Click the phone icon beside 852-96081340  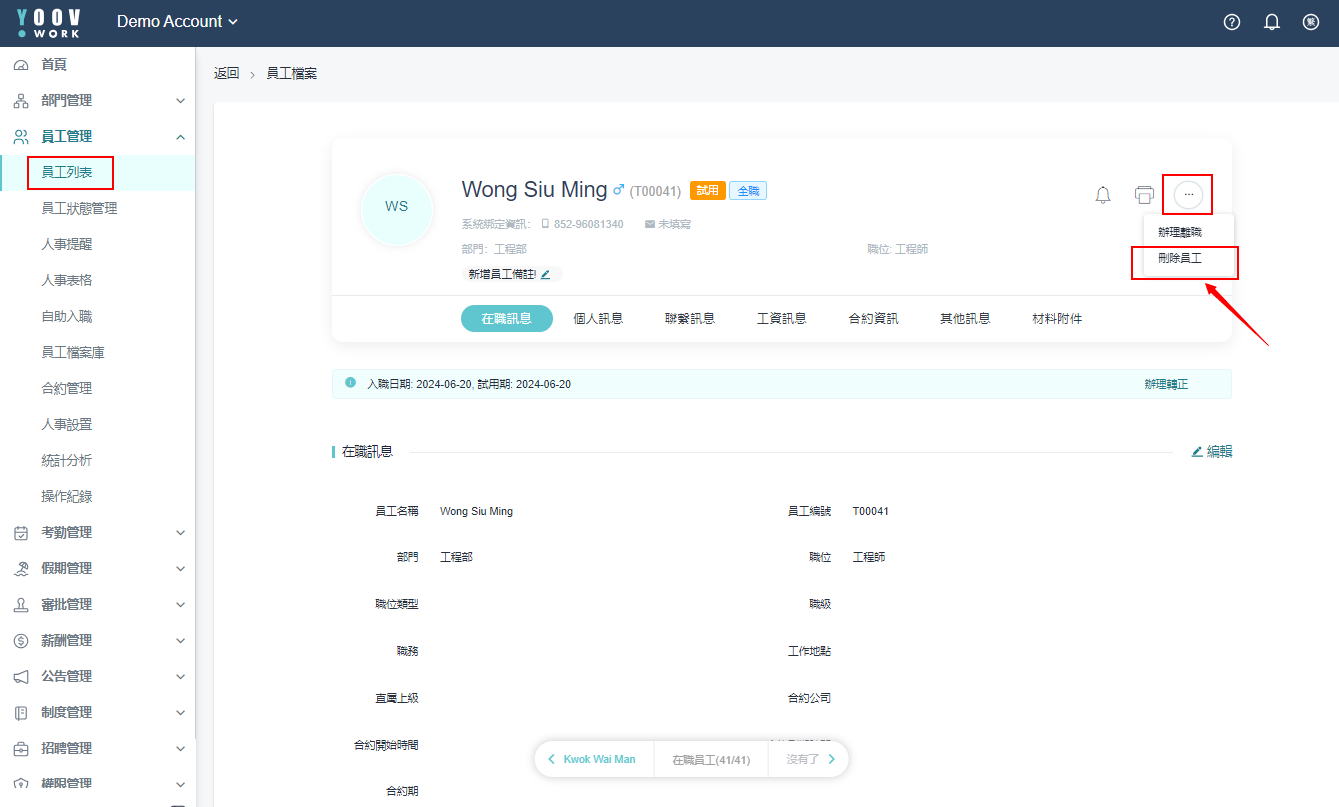[x=545, y=224]
